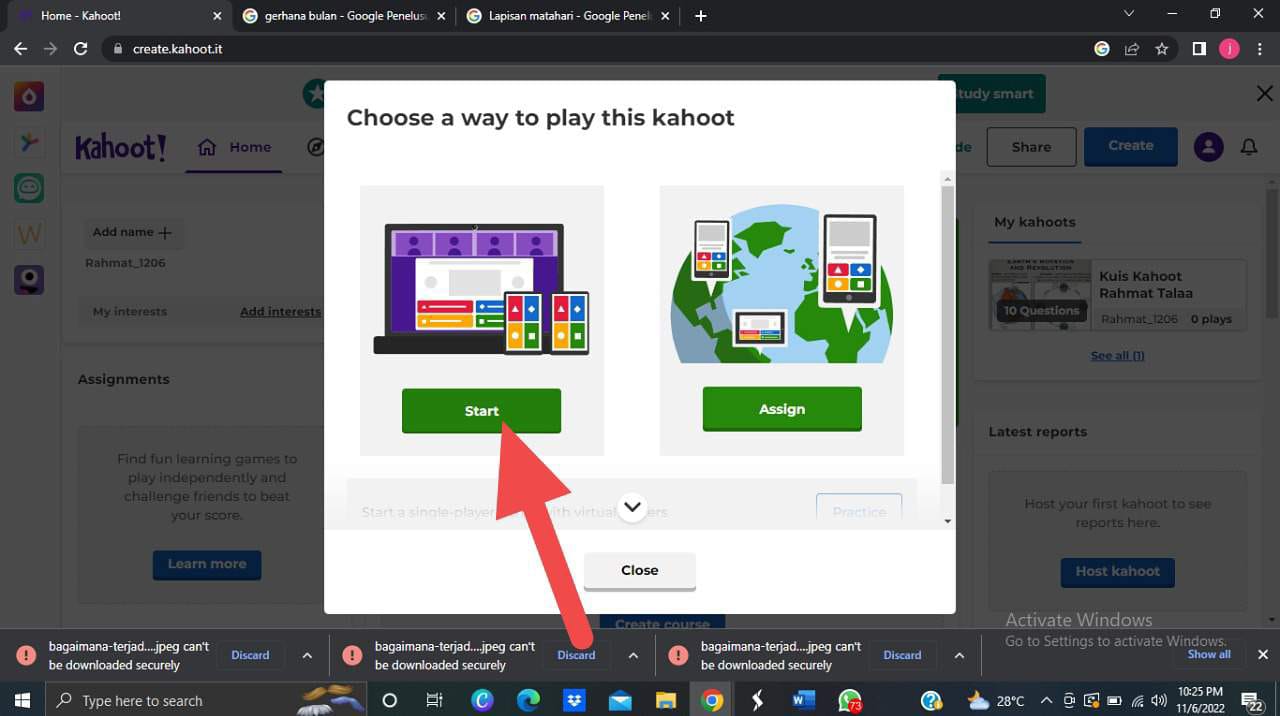Go back to the previous page

pyautogui.click(x=21, y=48)
